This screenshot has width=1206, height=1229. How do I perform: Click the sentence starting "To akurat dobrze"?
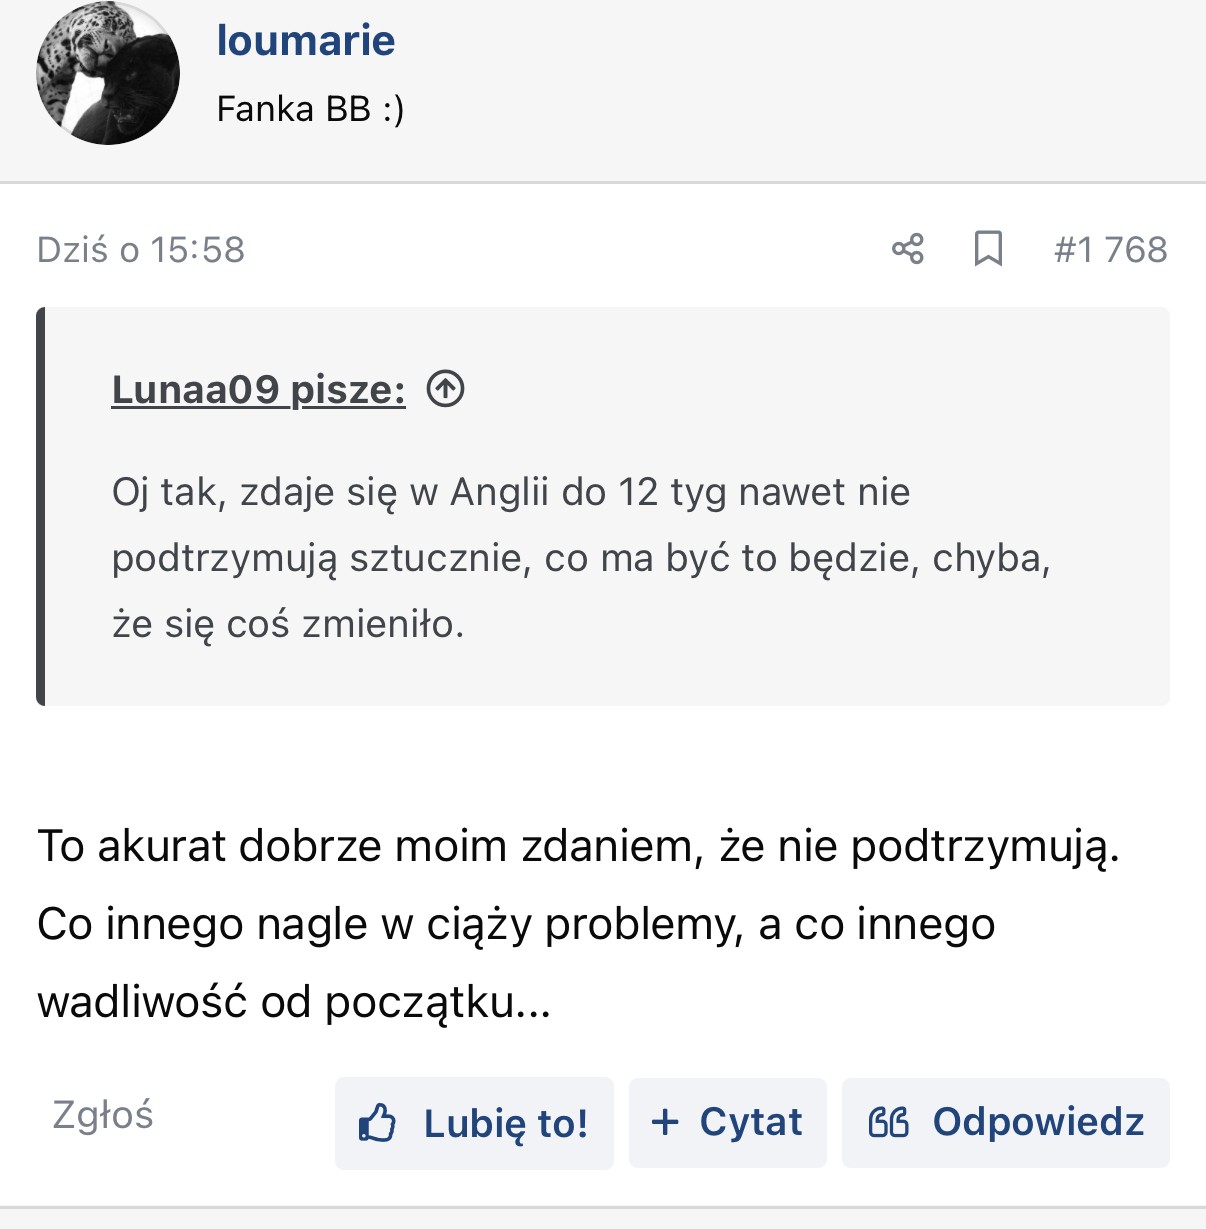click(578, 846)
